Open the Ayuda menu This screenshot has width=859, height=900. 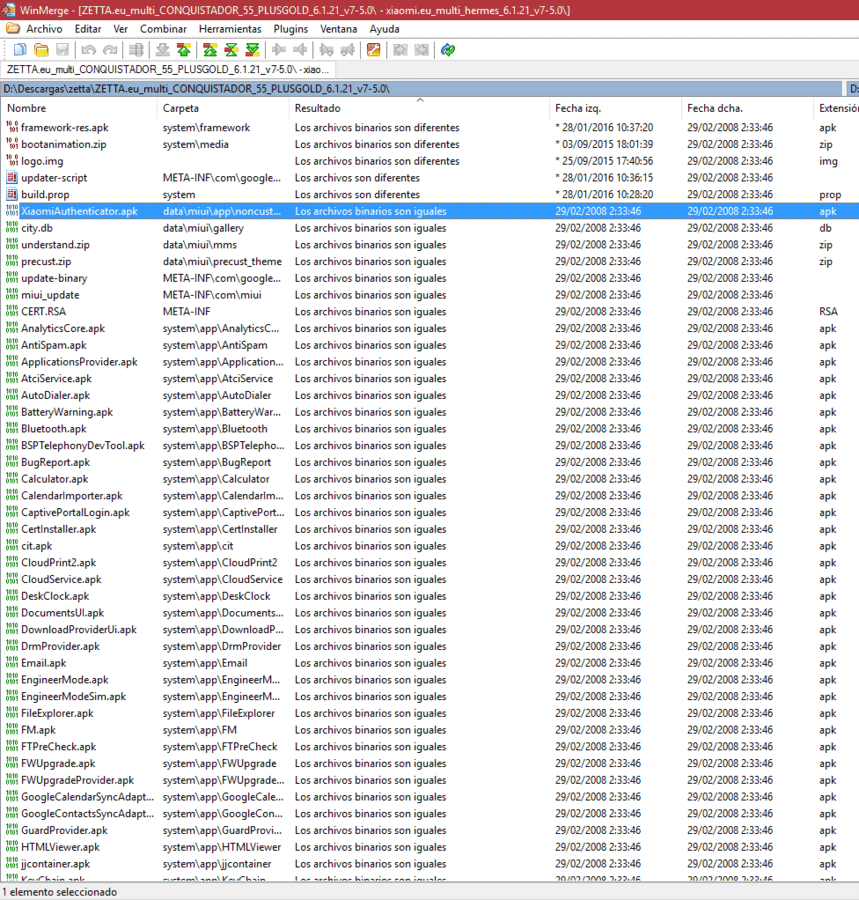click(384, 29)
